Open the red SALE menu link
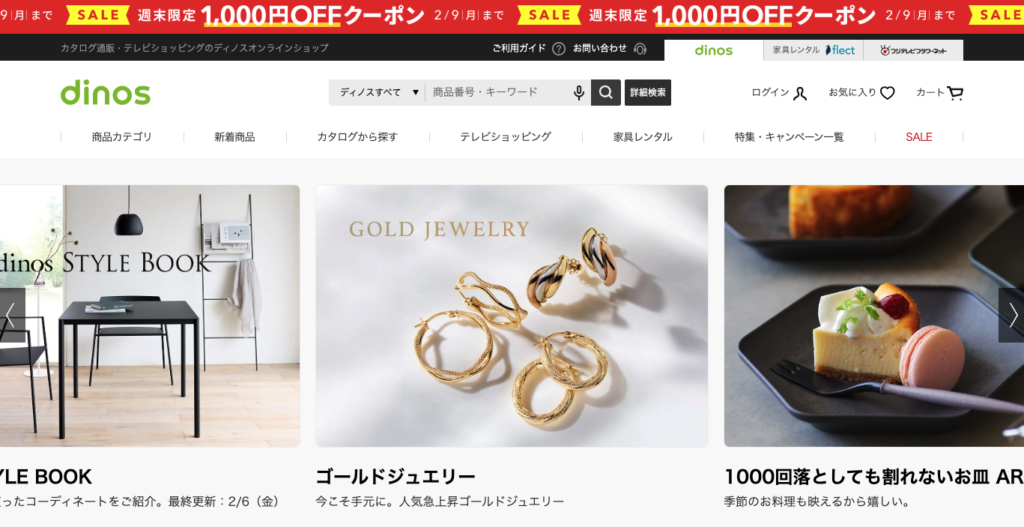The width and height of the screenshot is (1024, 527). pyautogui.click(x=919, y=136)
